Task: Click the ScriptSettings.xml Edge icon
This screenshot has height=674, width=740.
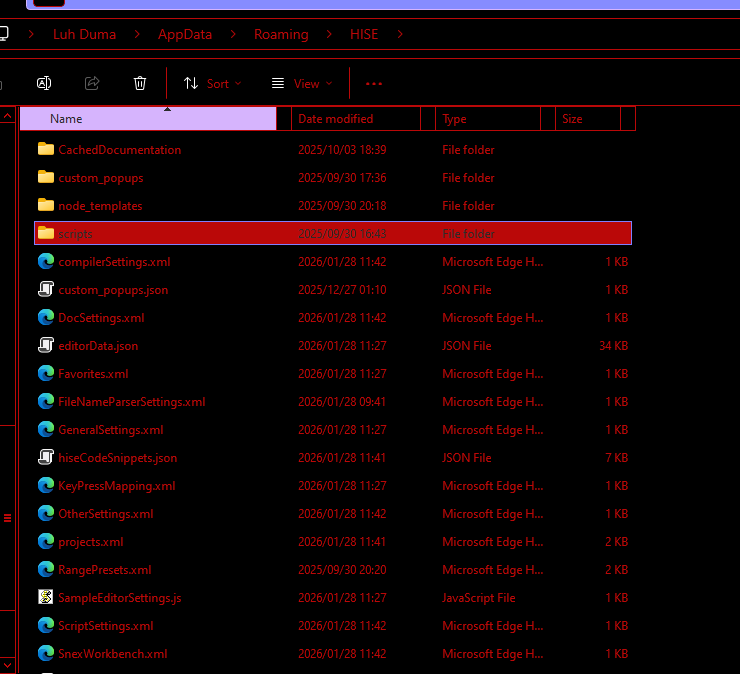Action: pos(46,625)
